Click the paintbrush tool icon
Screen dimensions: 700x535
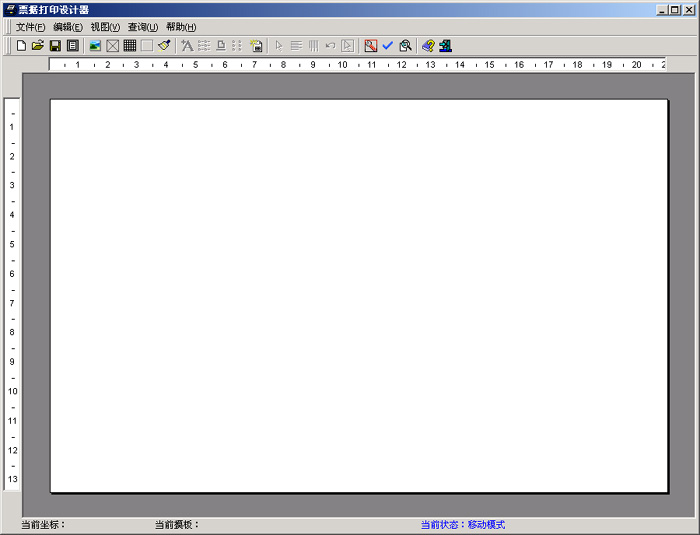(x=164, y=46)
